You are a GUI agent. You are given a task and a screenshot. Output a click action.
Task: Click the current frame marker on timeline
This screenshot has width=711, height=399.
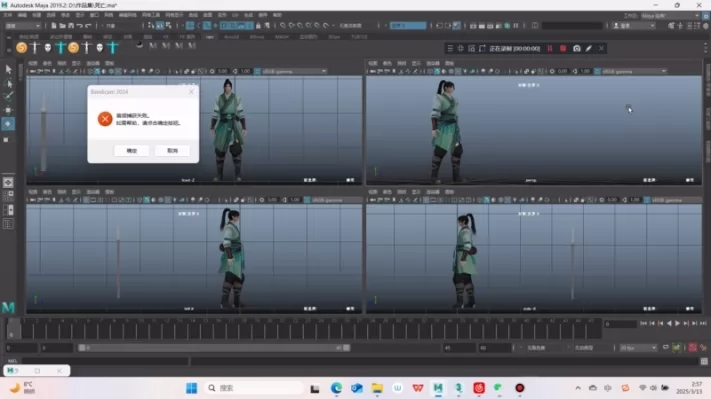pos(14,329)
